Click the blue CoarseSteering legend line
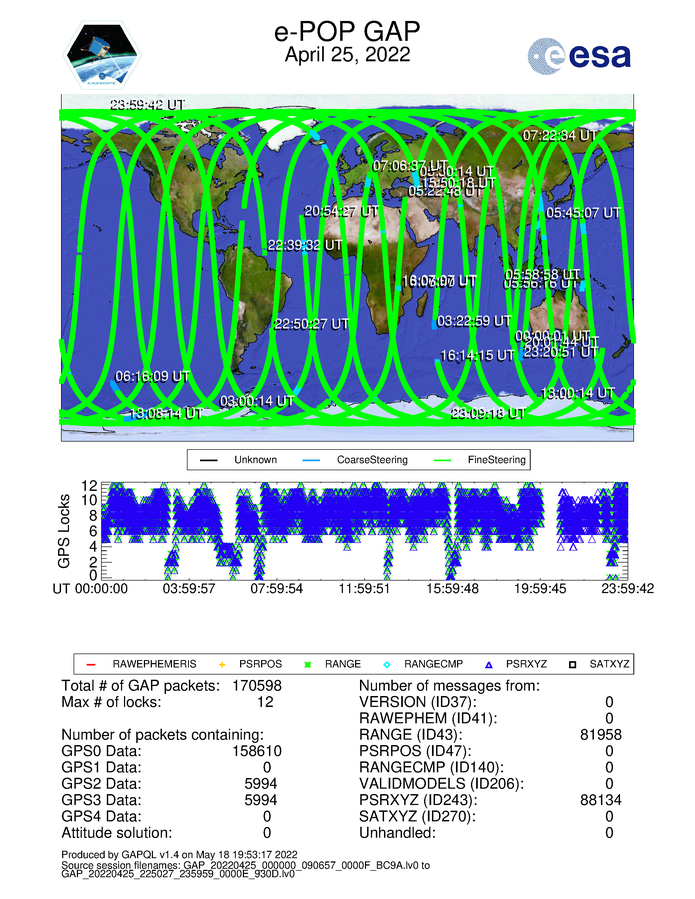This screenshot has height=899, width=695. [313, 460]
